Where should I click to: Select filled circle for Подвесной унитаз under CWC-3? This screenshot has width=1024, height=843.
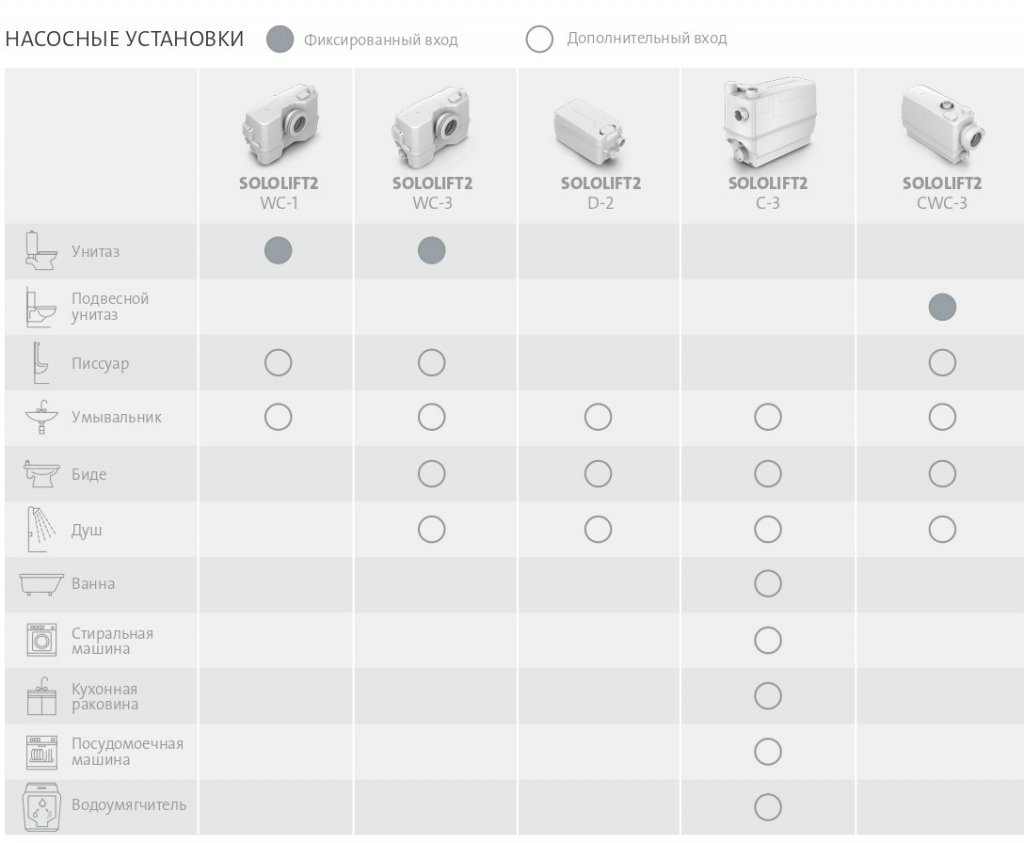[942, 308]
